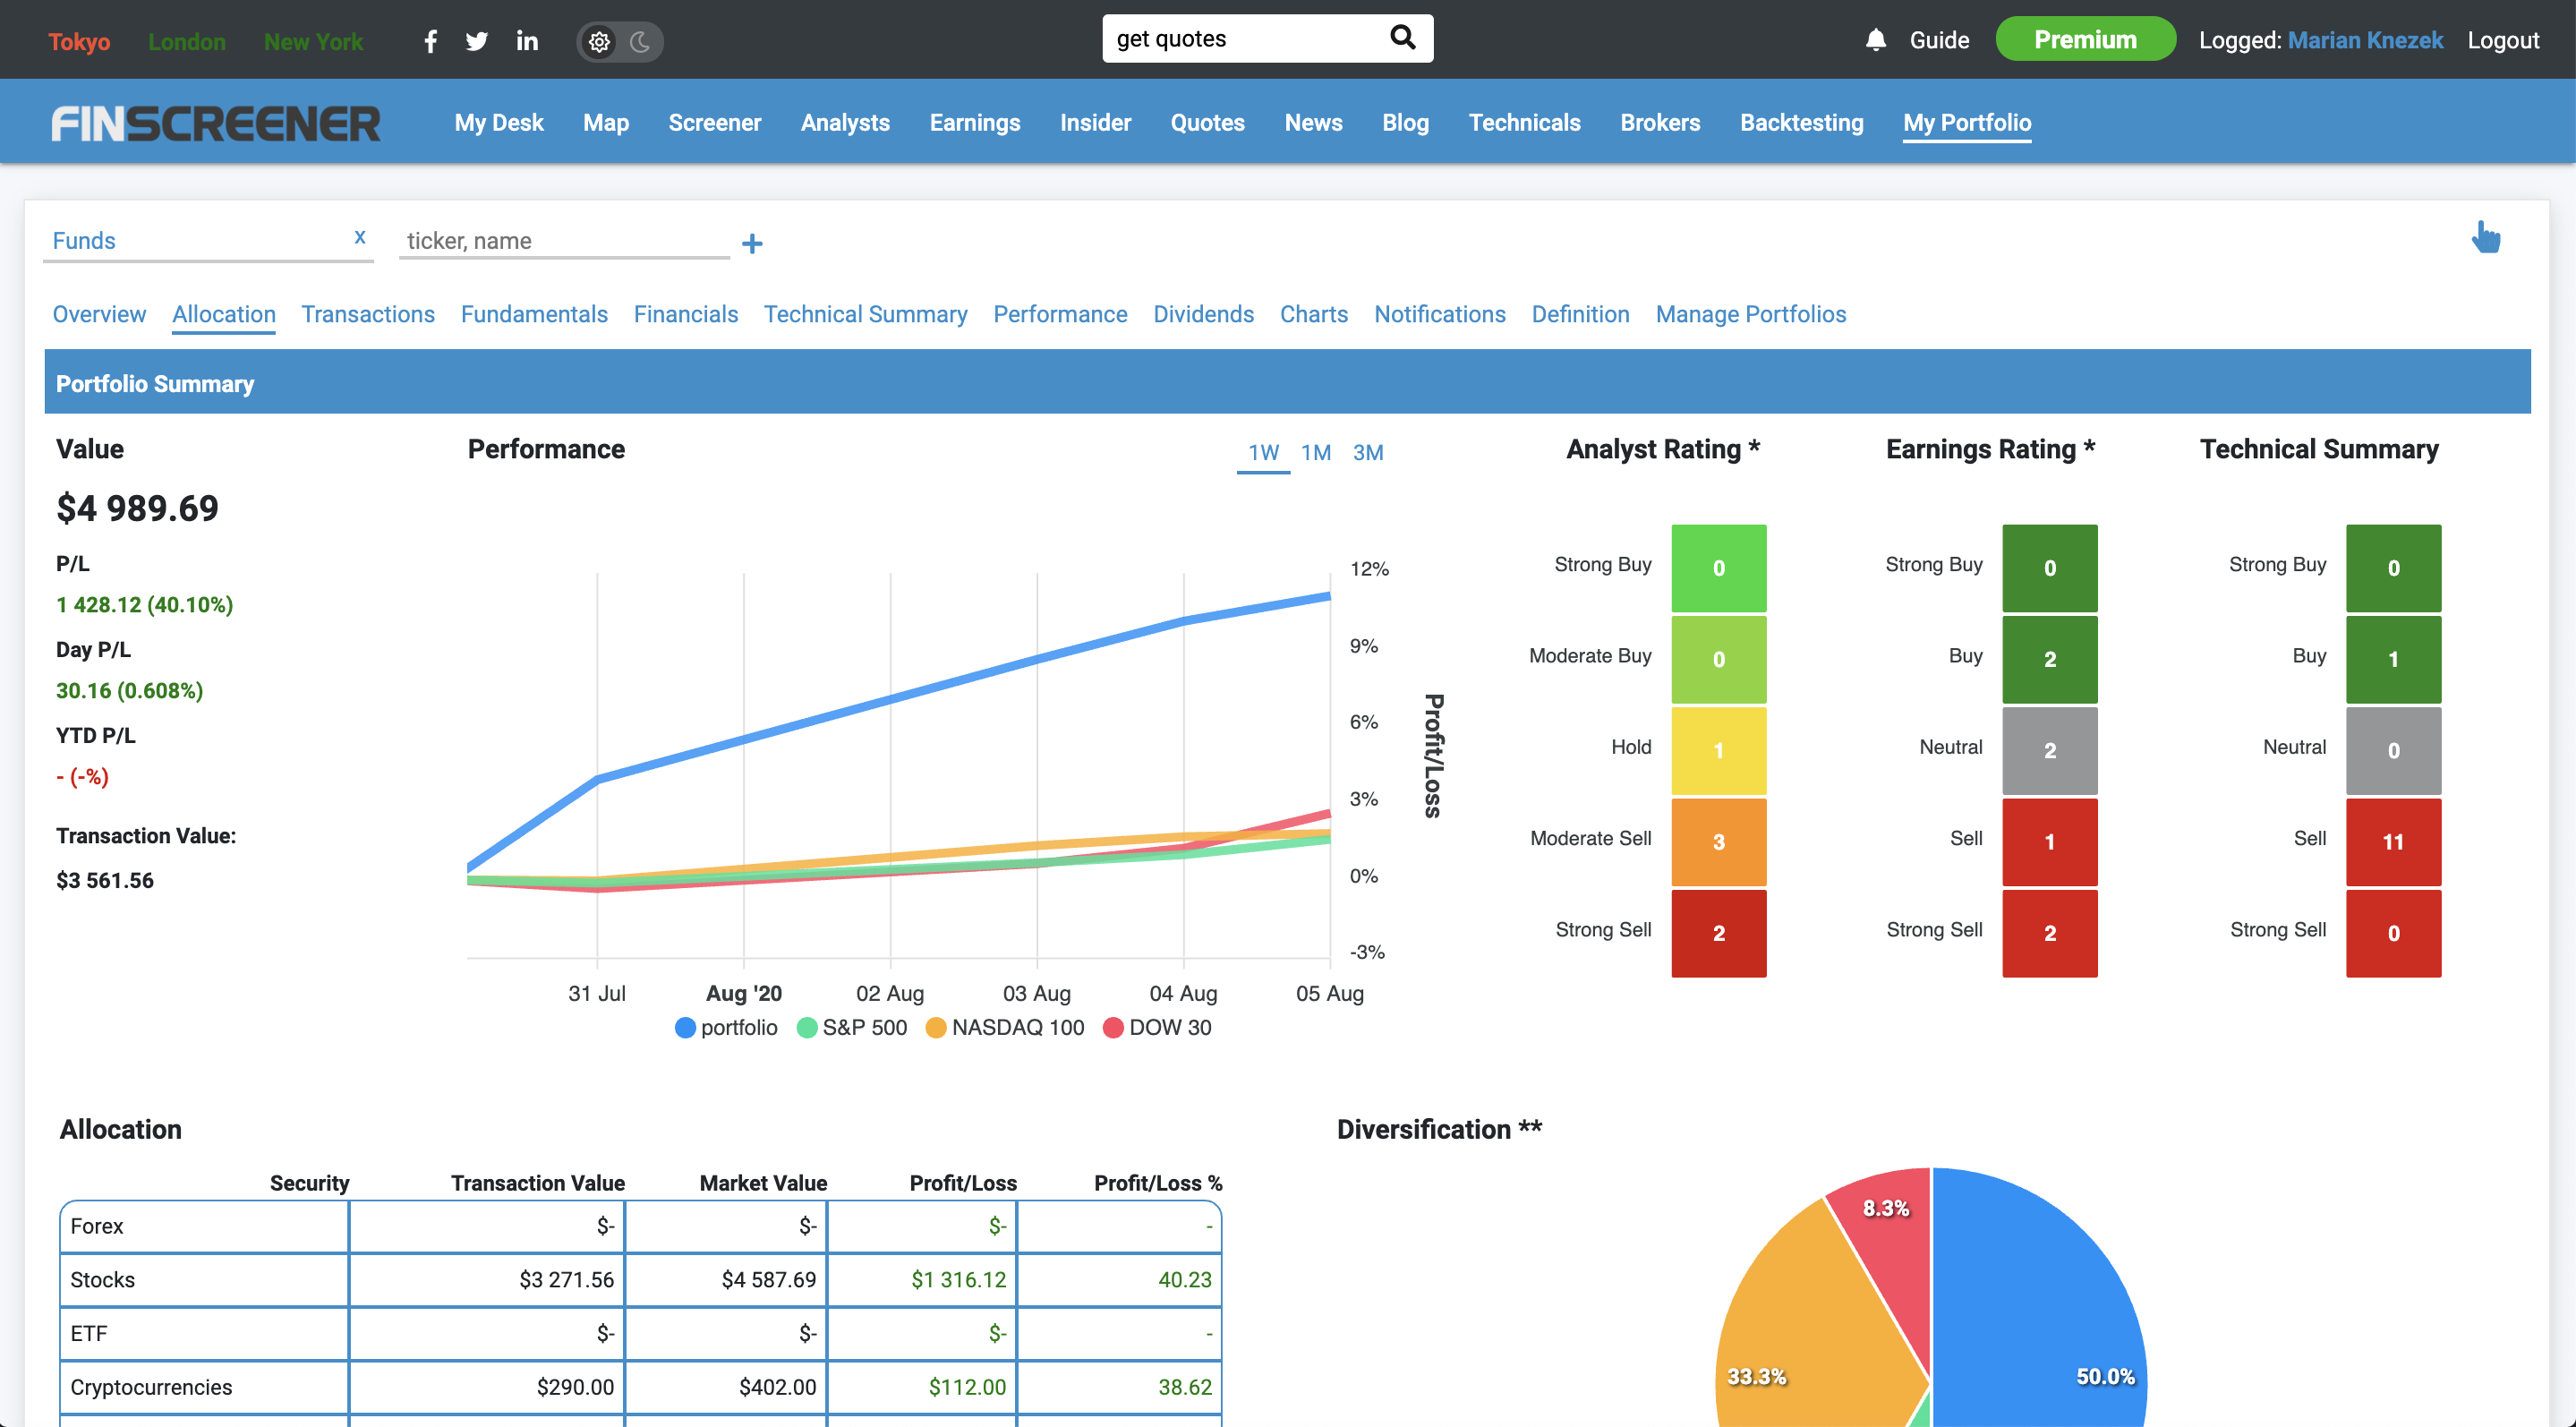The height and width of the screenshot is (1427, 2576).
Task: Open the Insider menu item
Action: tap(1096, 122)
